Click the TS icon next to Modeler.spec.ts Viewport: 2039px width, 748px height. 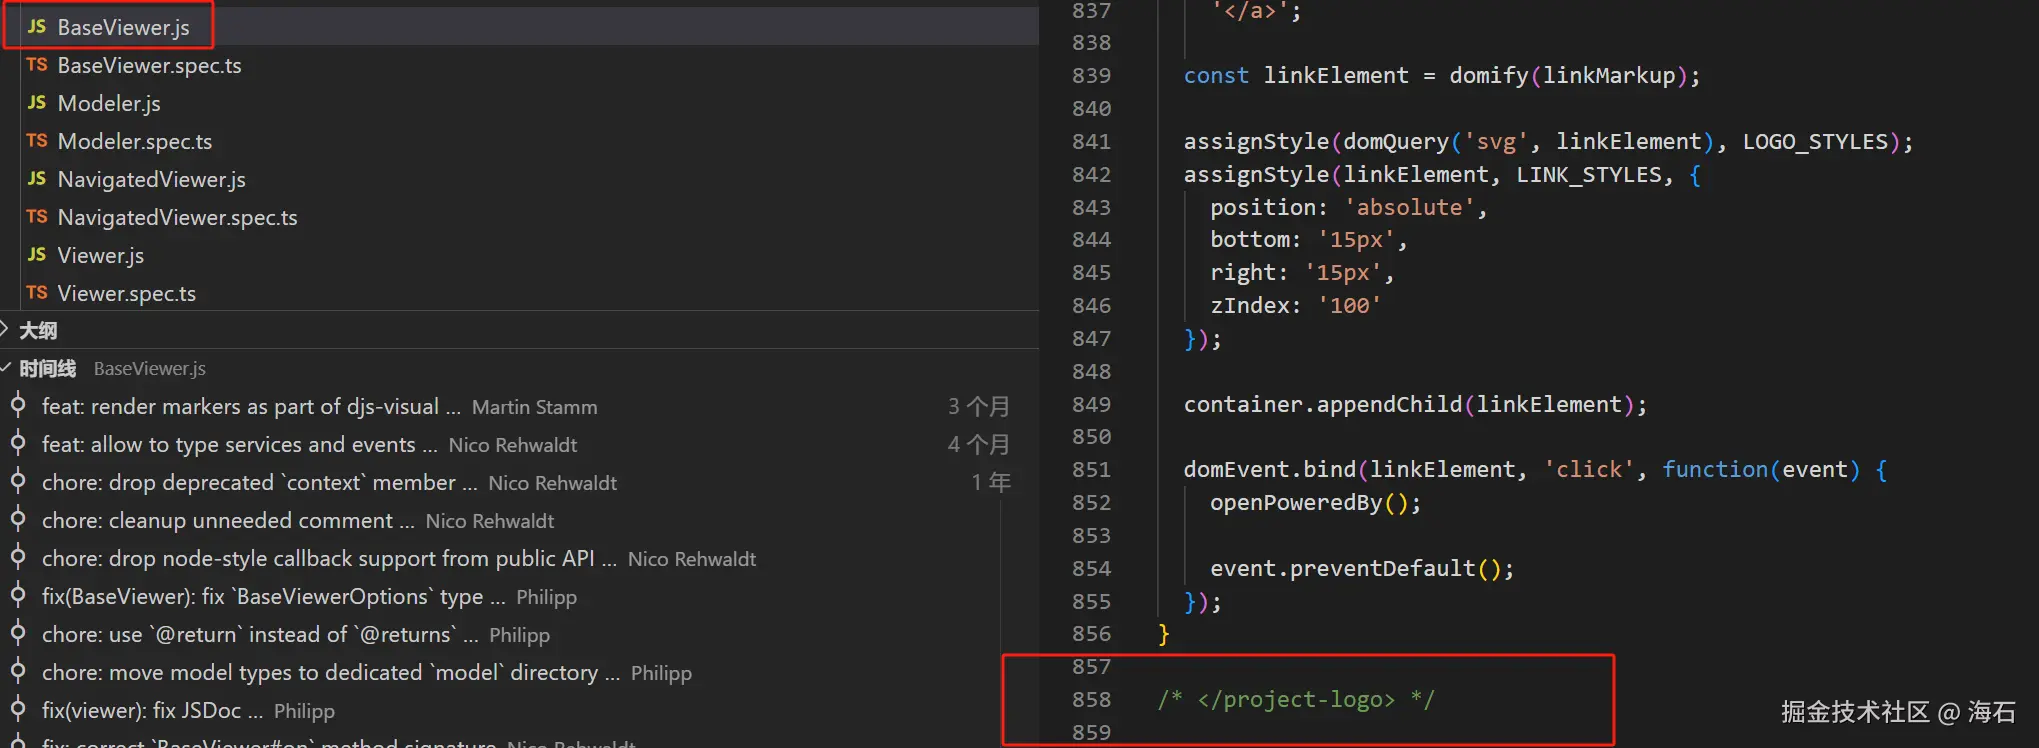tap(37, 141)
